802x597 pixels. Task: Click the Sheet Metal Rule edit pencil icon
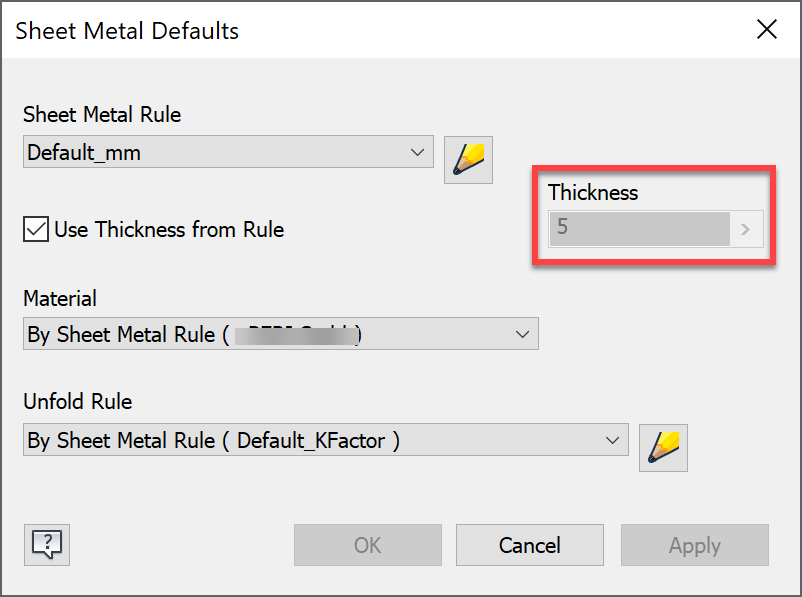tap(468, 159)
